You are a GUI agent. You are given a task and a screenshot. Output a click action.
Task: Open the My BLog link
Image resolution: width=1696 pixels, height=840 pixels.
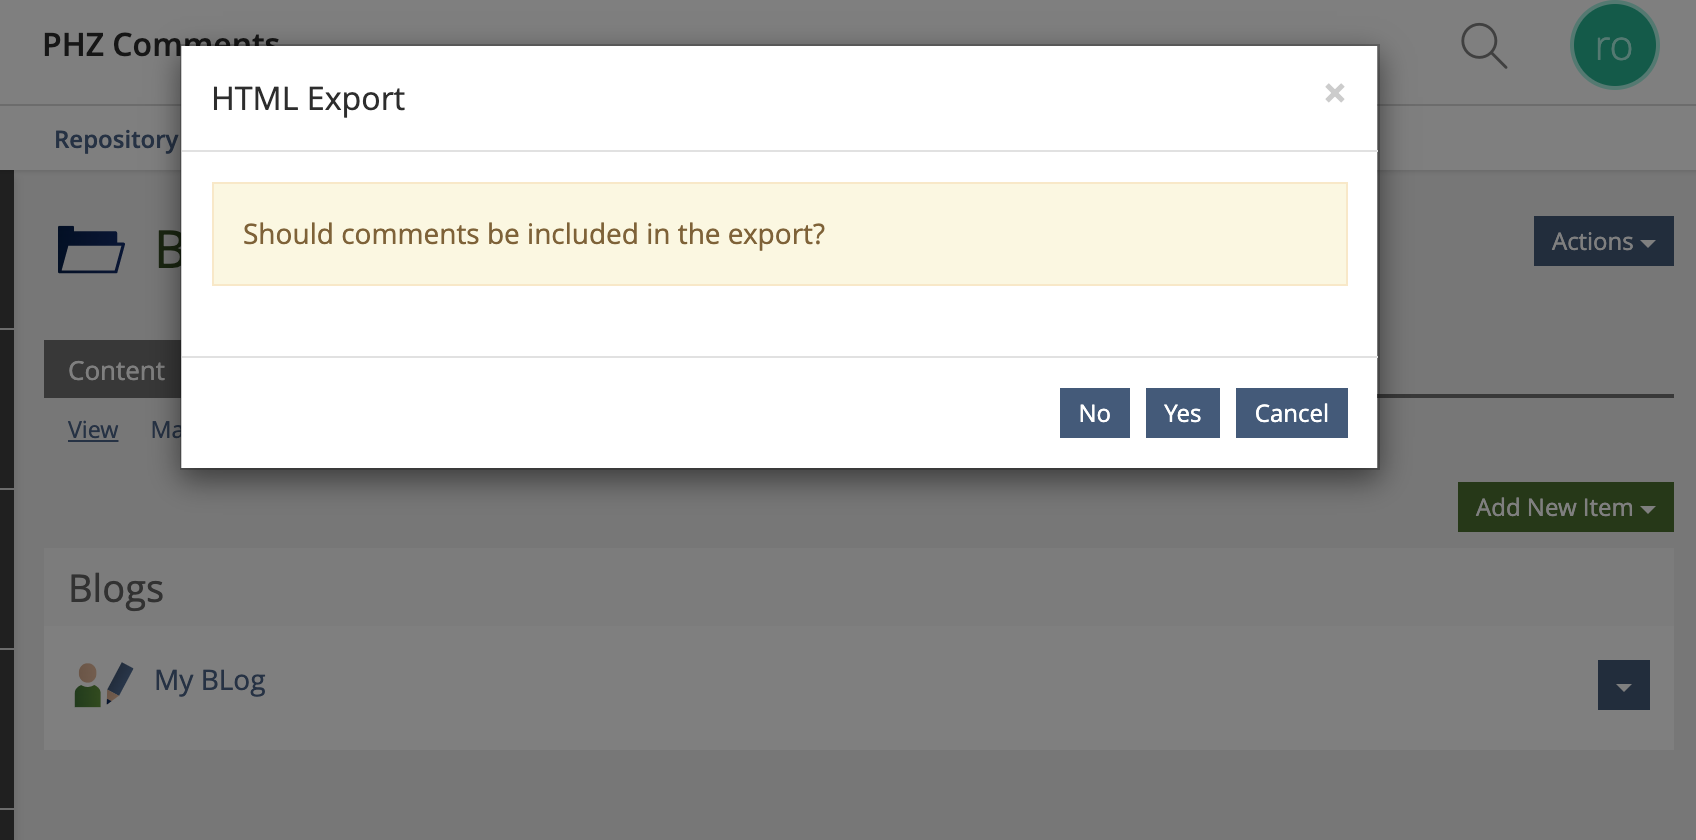210,680
